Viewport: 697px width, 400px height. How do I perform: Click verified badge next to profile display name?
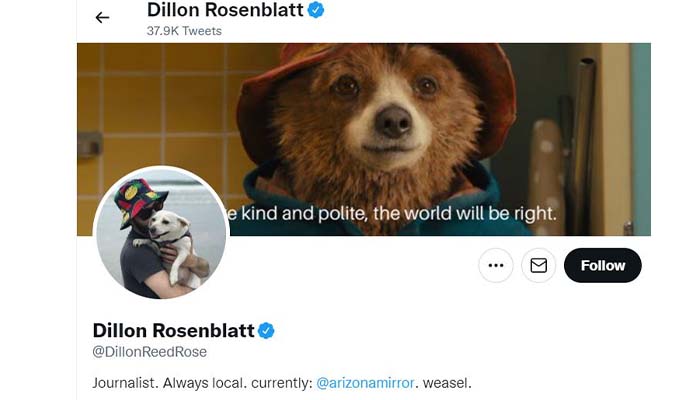tap(266, 331)
